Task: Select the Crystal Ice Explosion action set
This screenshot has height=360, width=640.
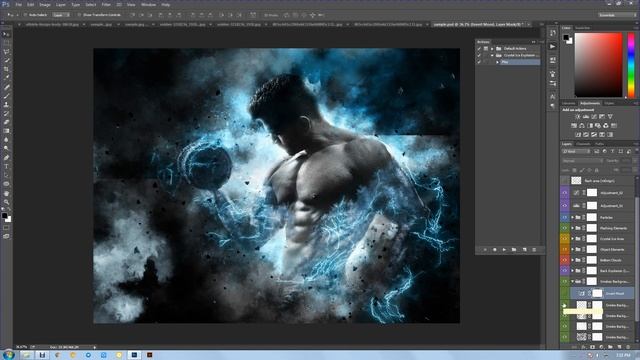Action: click(520, 55)
